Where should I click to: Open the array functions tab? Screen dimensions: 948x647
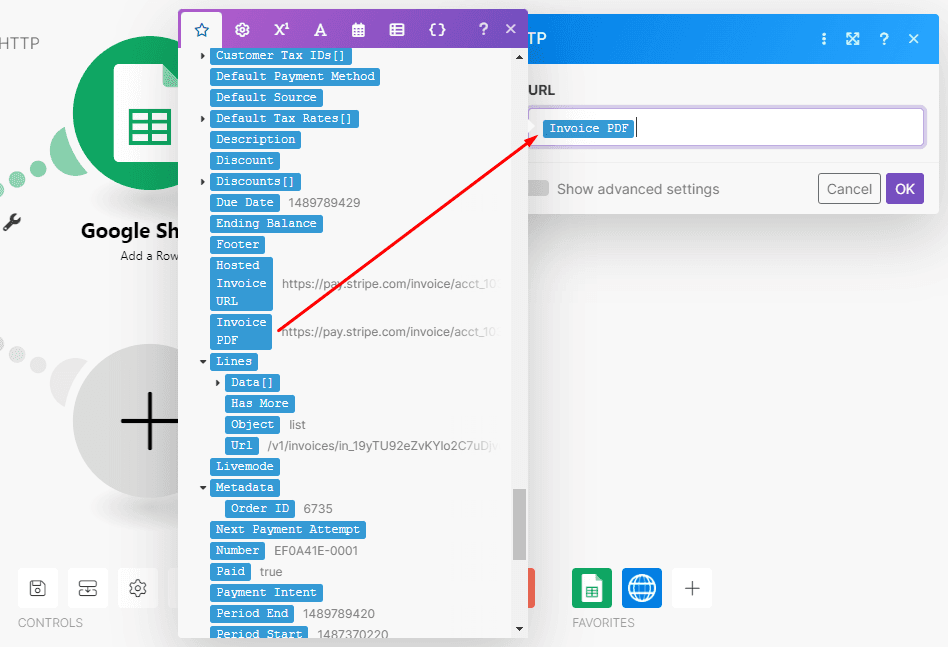pyautogui.click(x=397, y=30)
